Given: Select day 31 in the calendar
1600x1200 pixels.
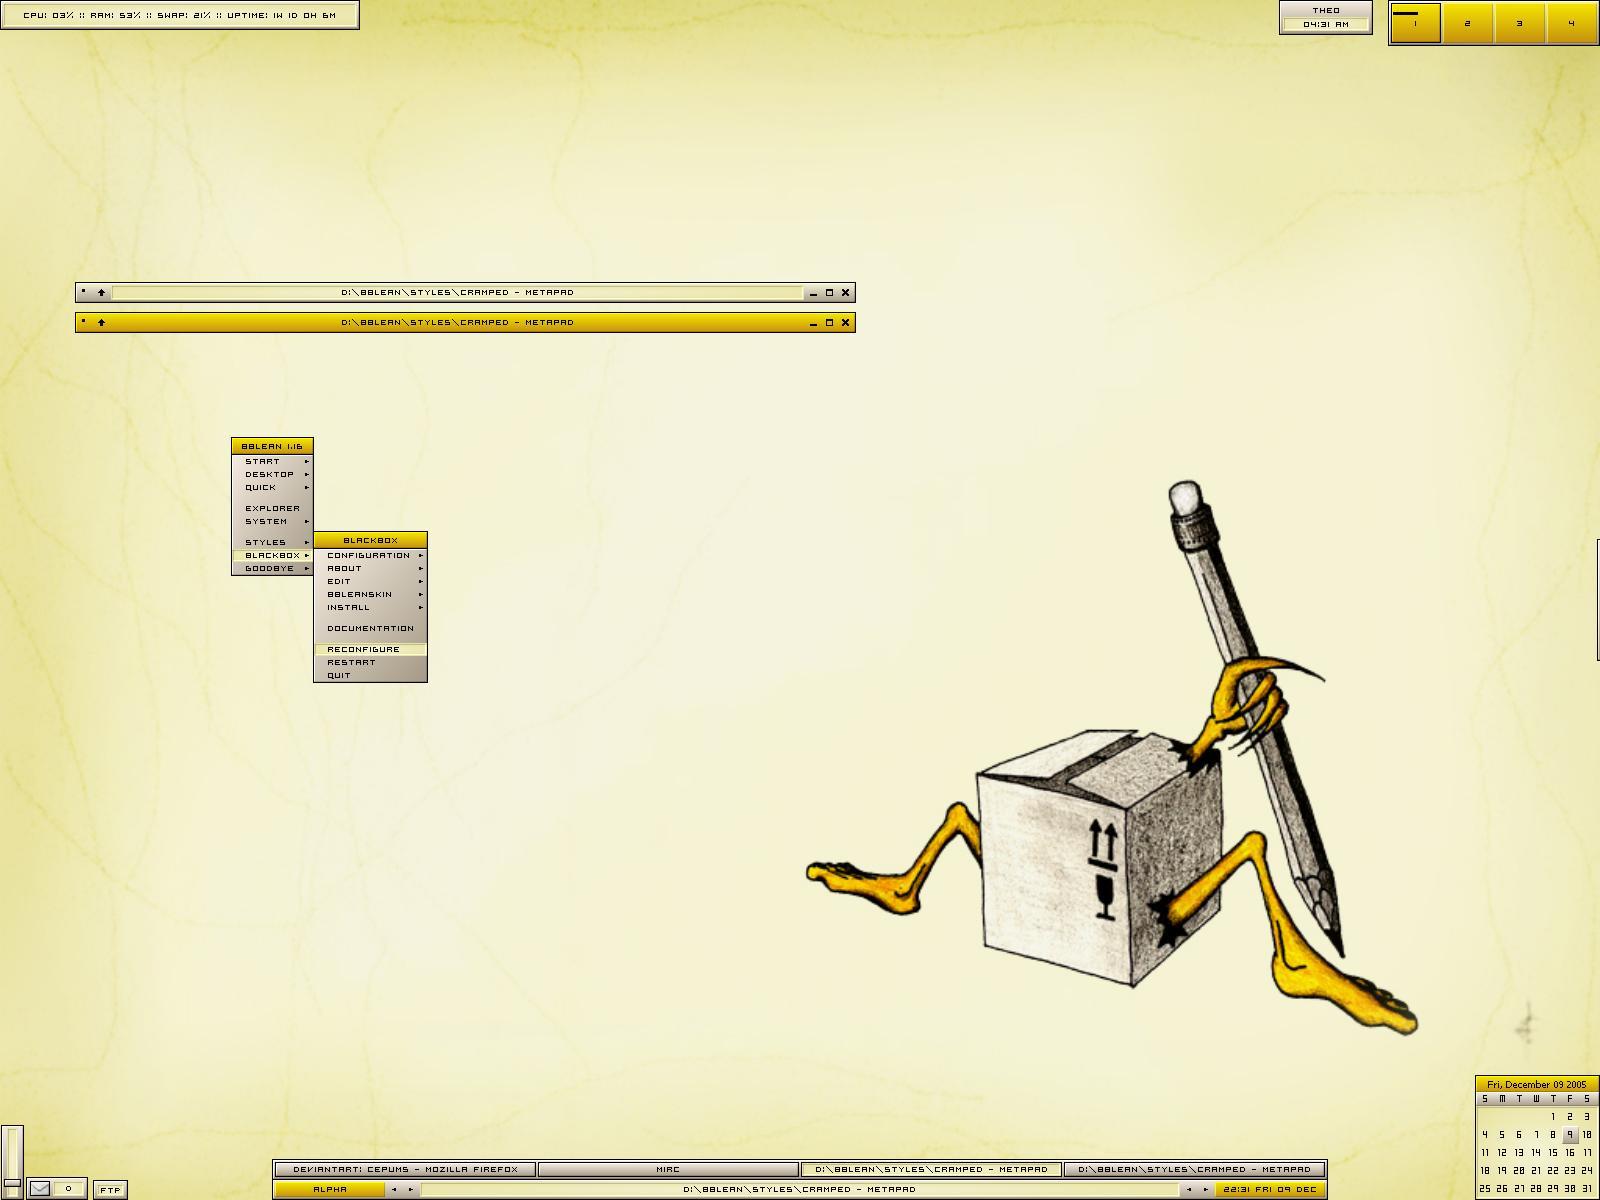Looking at the screenshot, I should [x=1587, y=1189].
